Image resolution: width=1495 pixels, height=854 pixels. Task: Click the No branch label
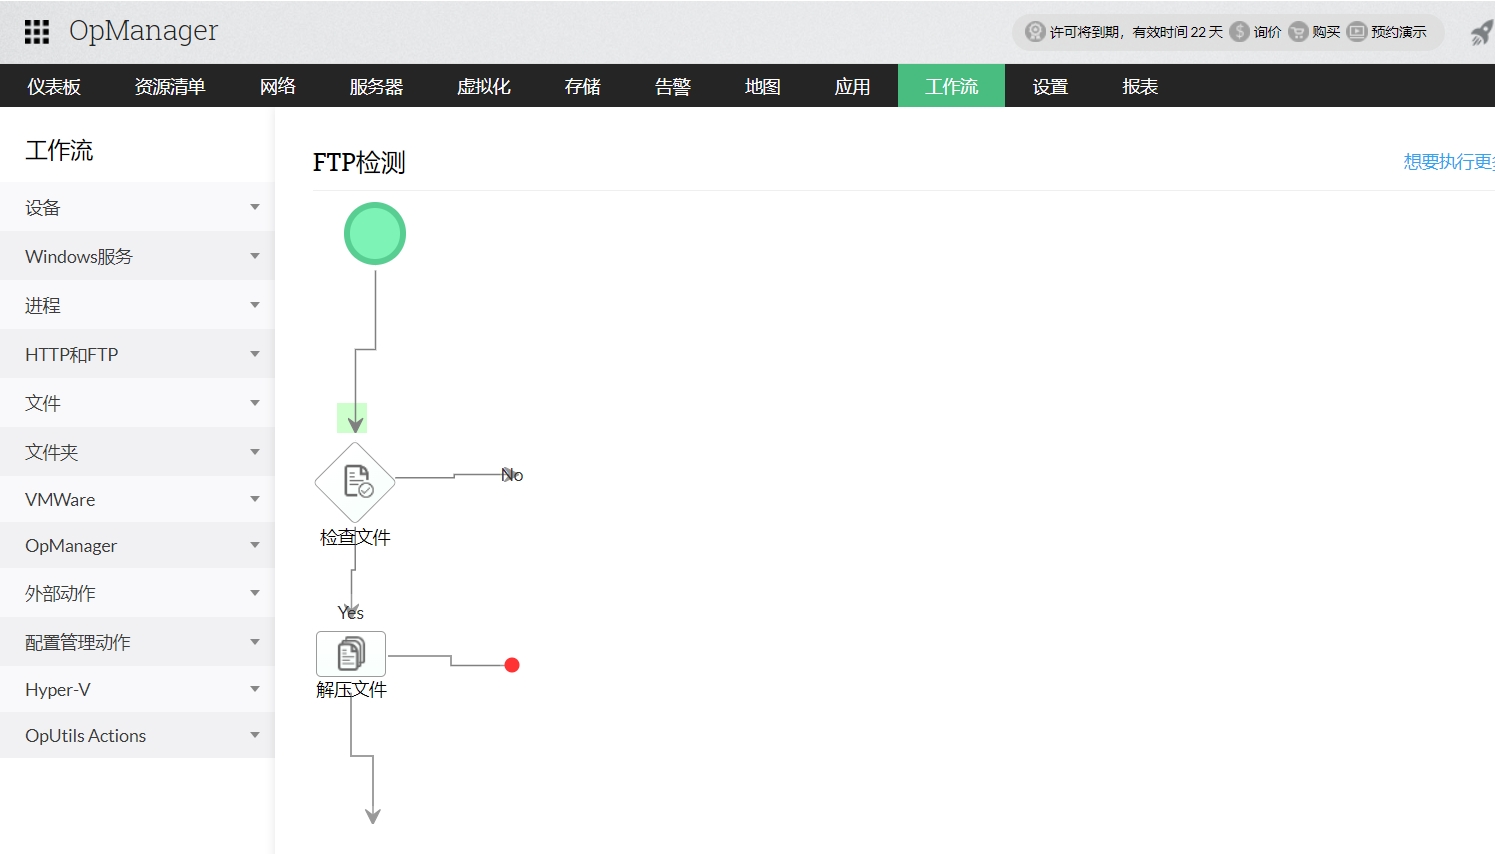512,475
